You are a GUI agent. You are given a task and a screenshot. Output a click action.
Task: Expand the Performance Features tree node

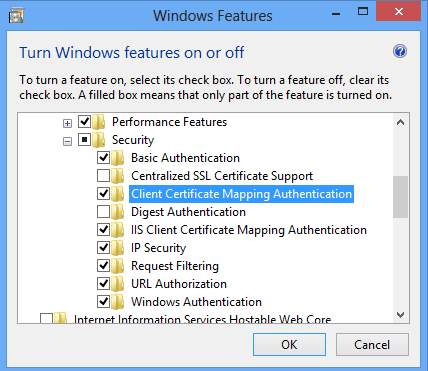tap(67, 124)
